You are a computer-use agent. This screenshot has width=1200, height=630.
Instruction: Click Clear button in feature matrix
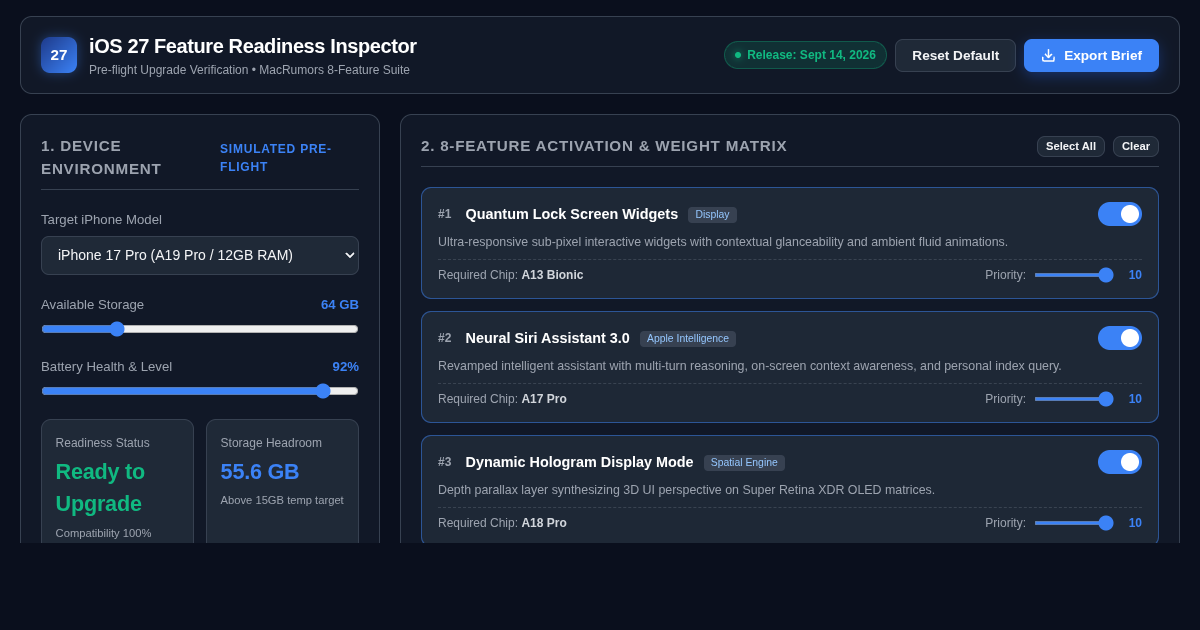(1136, 146)
